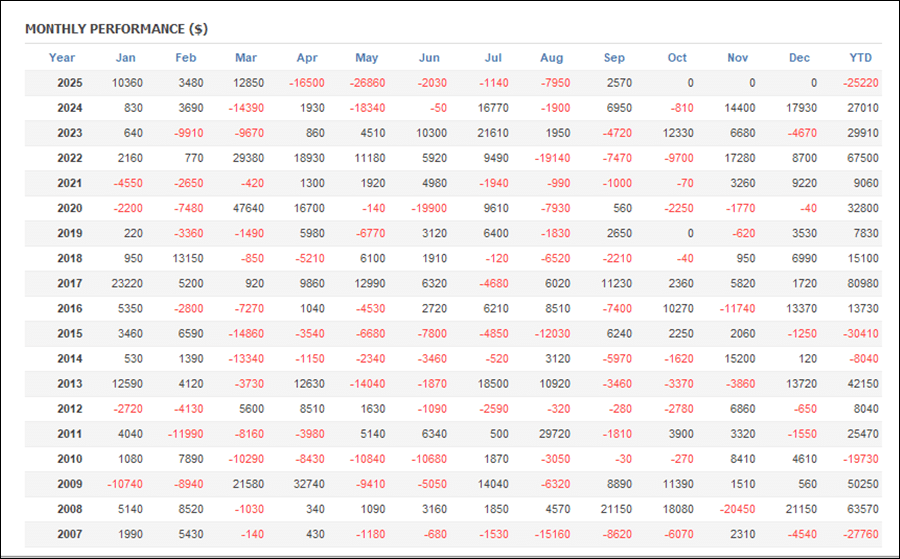This screenshot has height=559, width=900.
Task: Click 2017 YTD value 80980
Action: coord(863,284)
